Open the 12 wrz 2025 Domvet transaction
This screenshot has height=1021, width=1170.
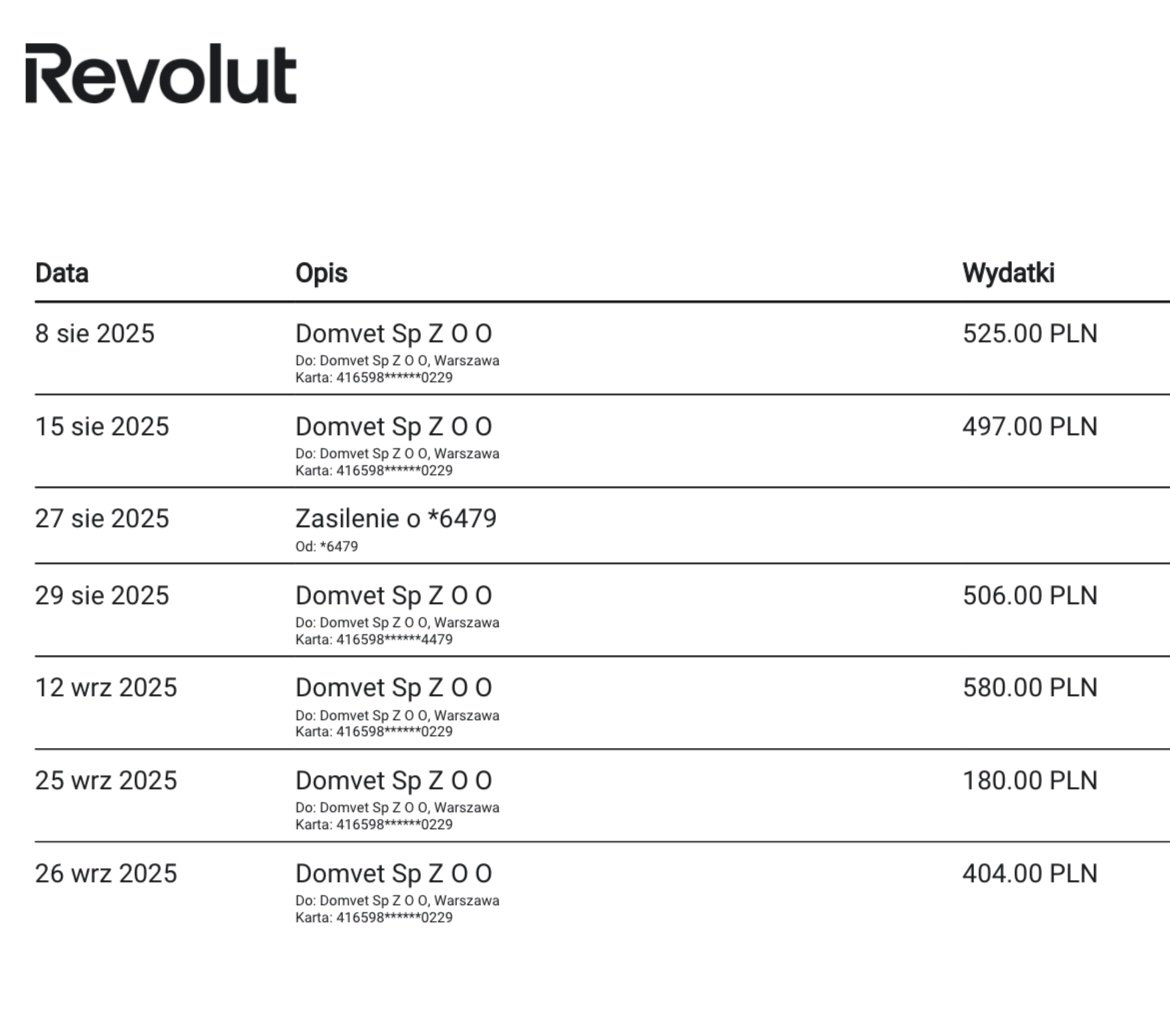[x=602, y=702]
